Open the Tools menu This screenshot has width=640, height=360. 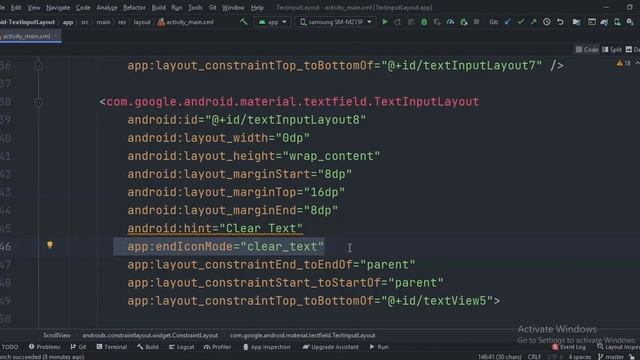tap(195, 7)
